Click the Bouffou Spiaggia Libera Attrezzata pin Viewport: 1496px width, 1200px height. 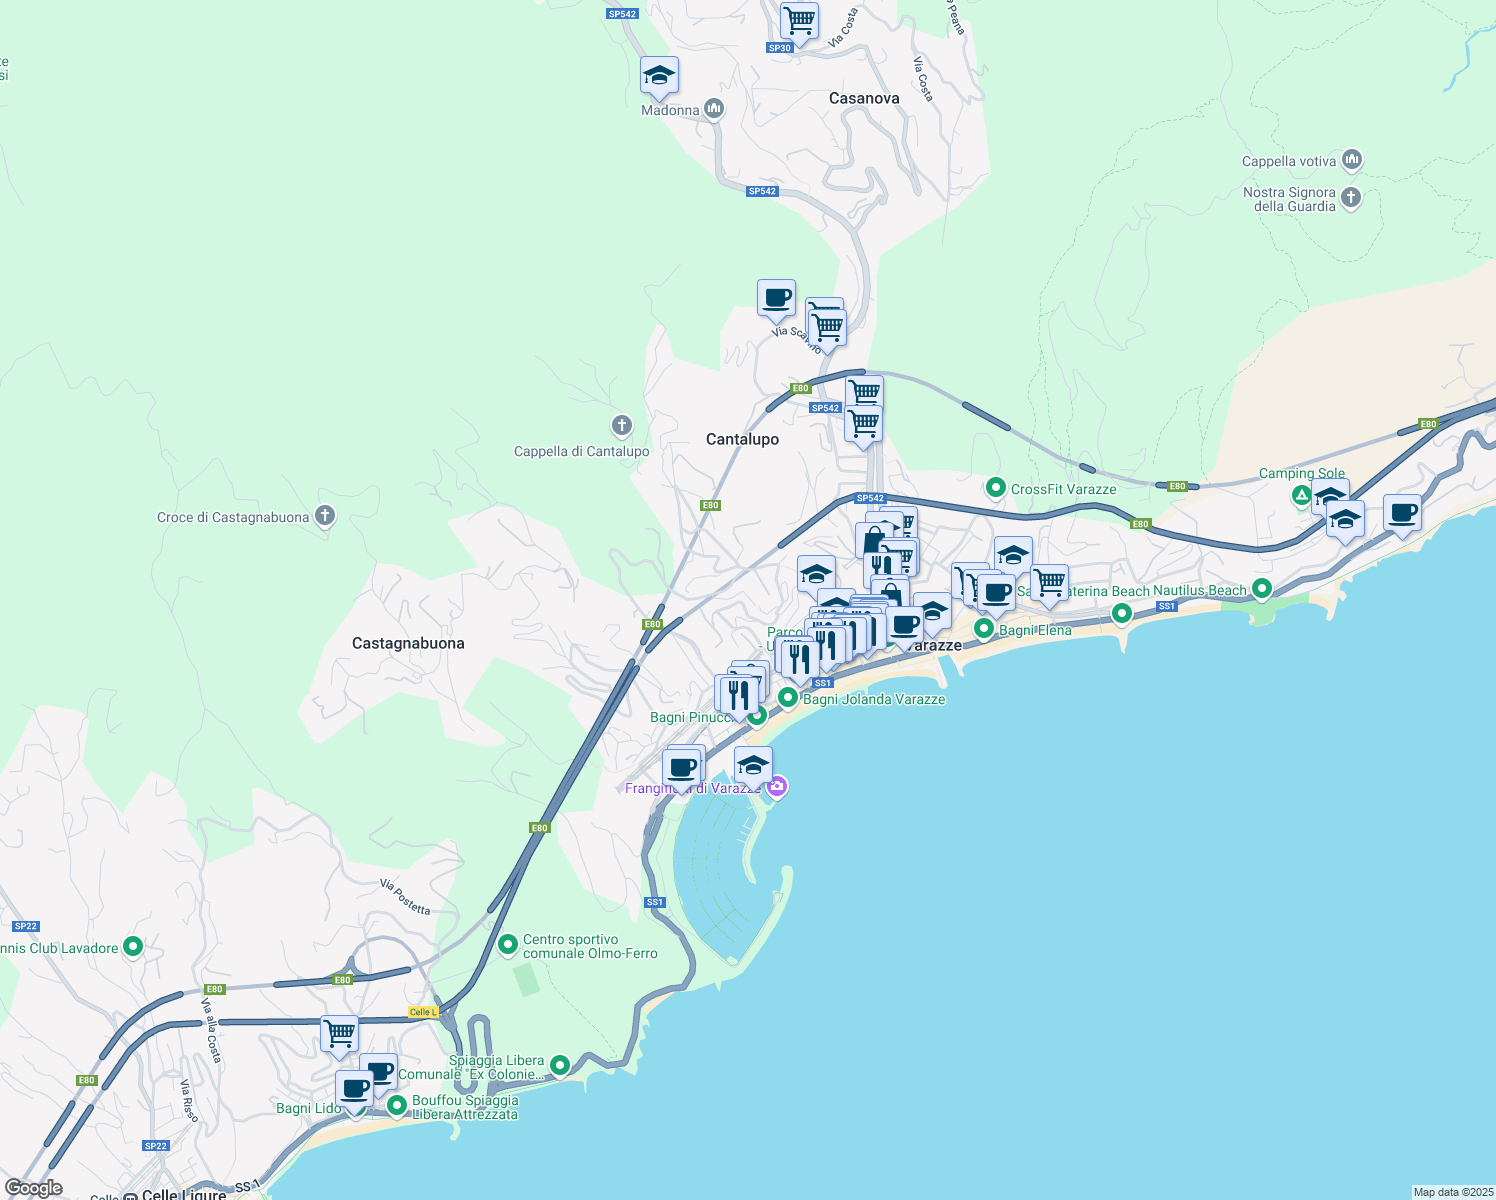397,1106
